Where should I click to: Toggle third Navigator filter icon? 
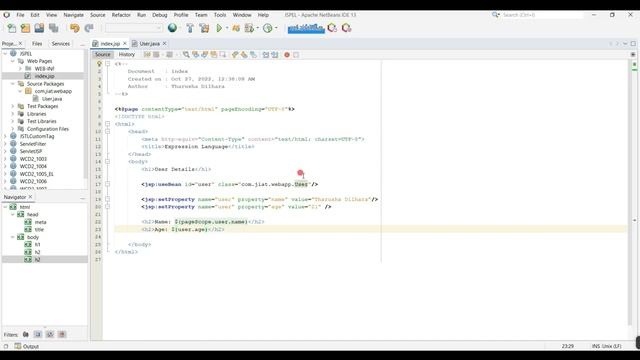tap(50, 334)
